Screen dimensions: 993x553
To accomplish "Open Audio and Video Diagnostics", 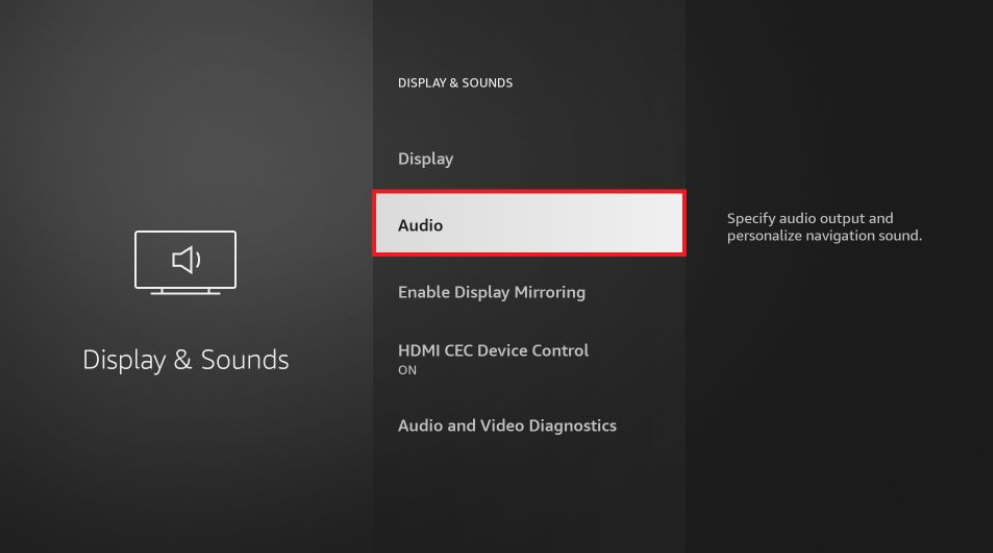I will pyautogui.click(x=529, y=426).
